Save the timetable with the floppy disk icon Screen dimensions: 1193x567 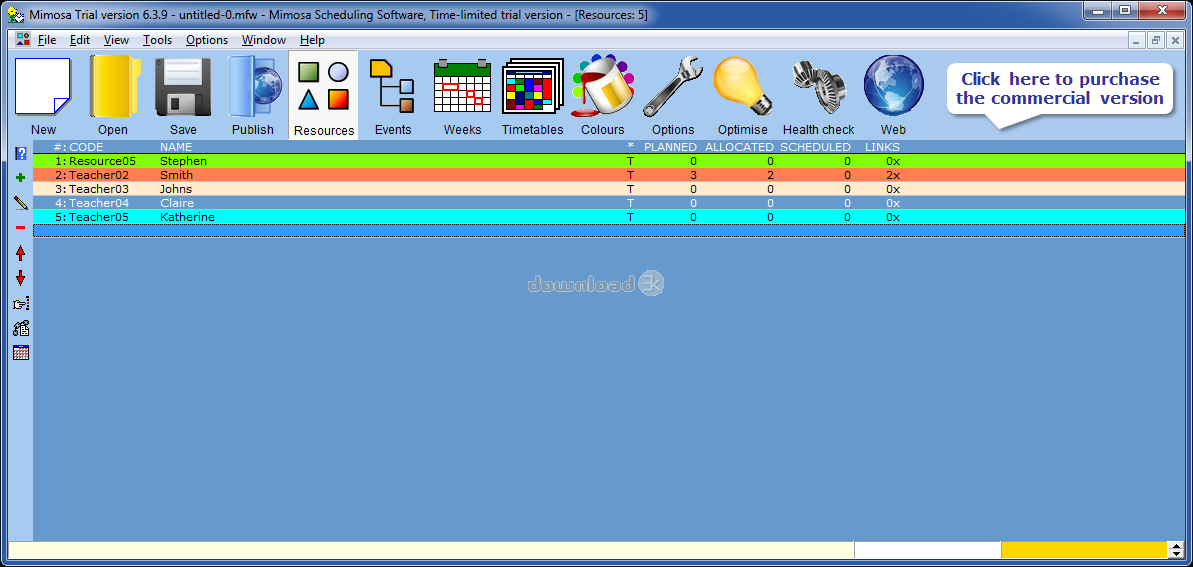[183, 87]
